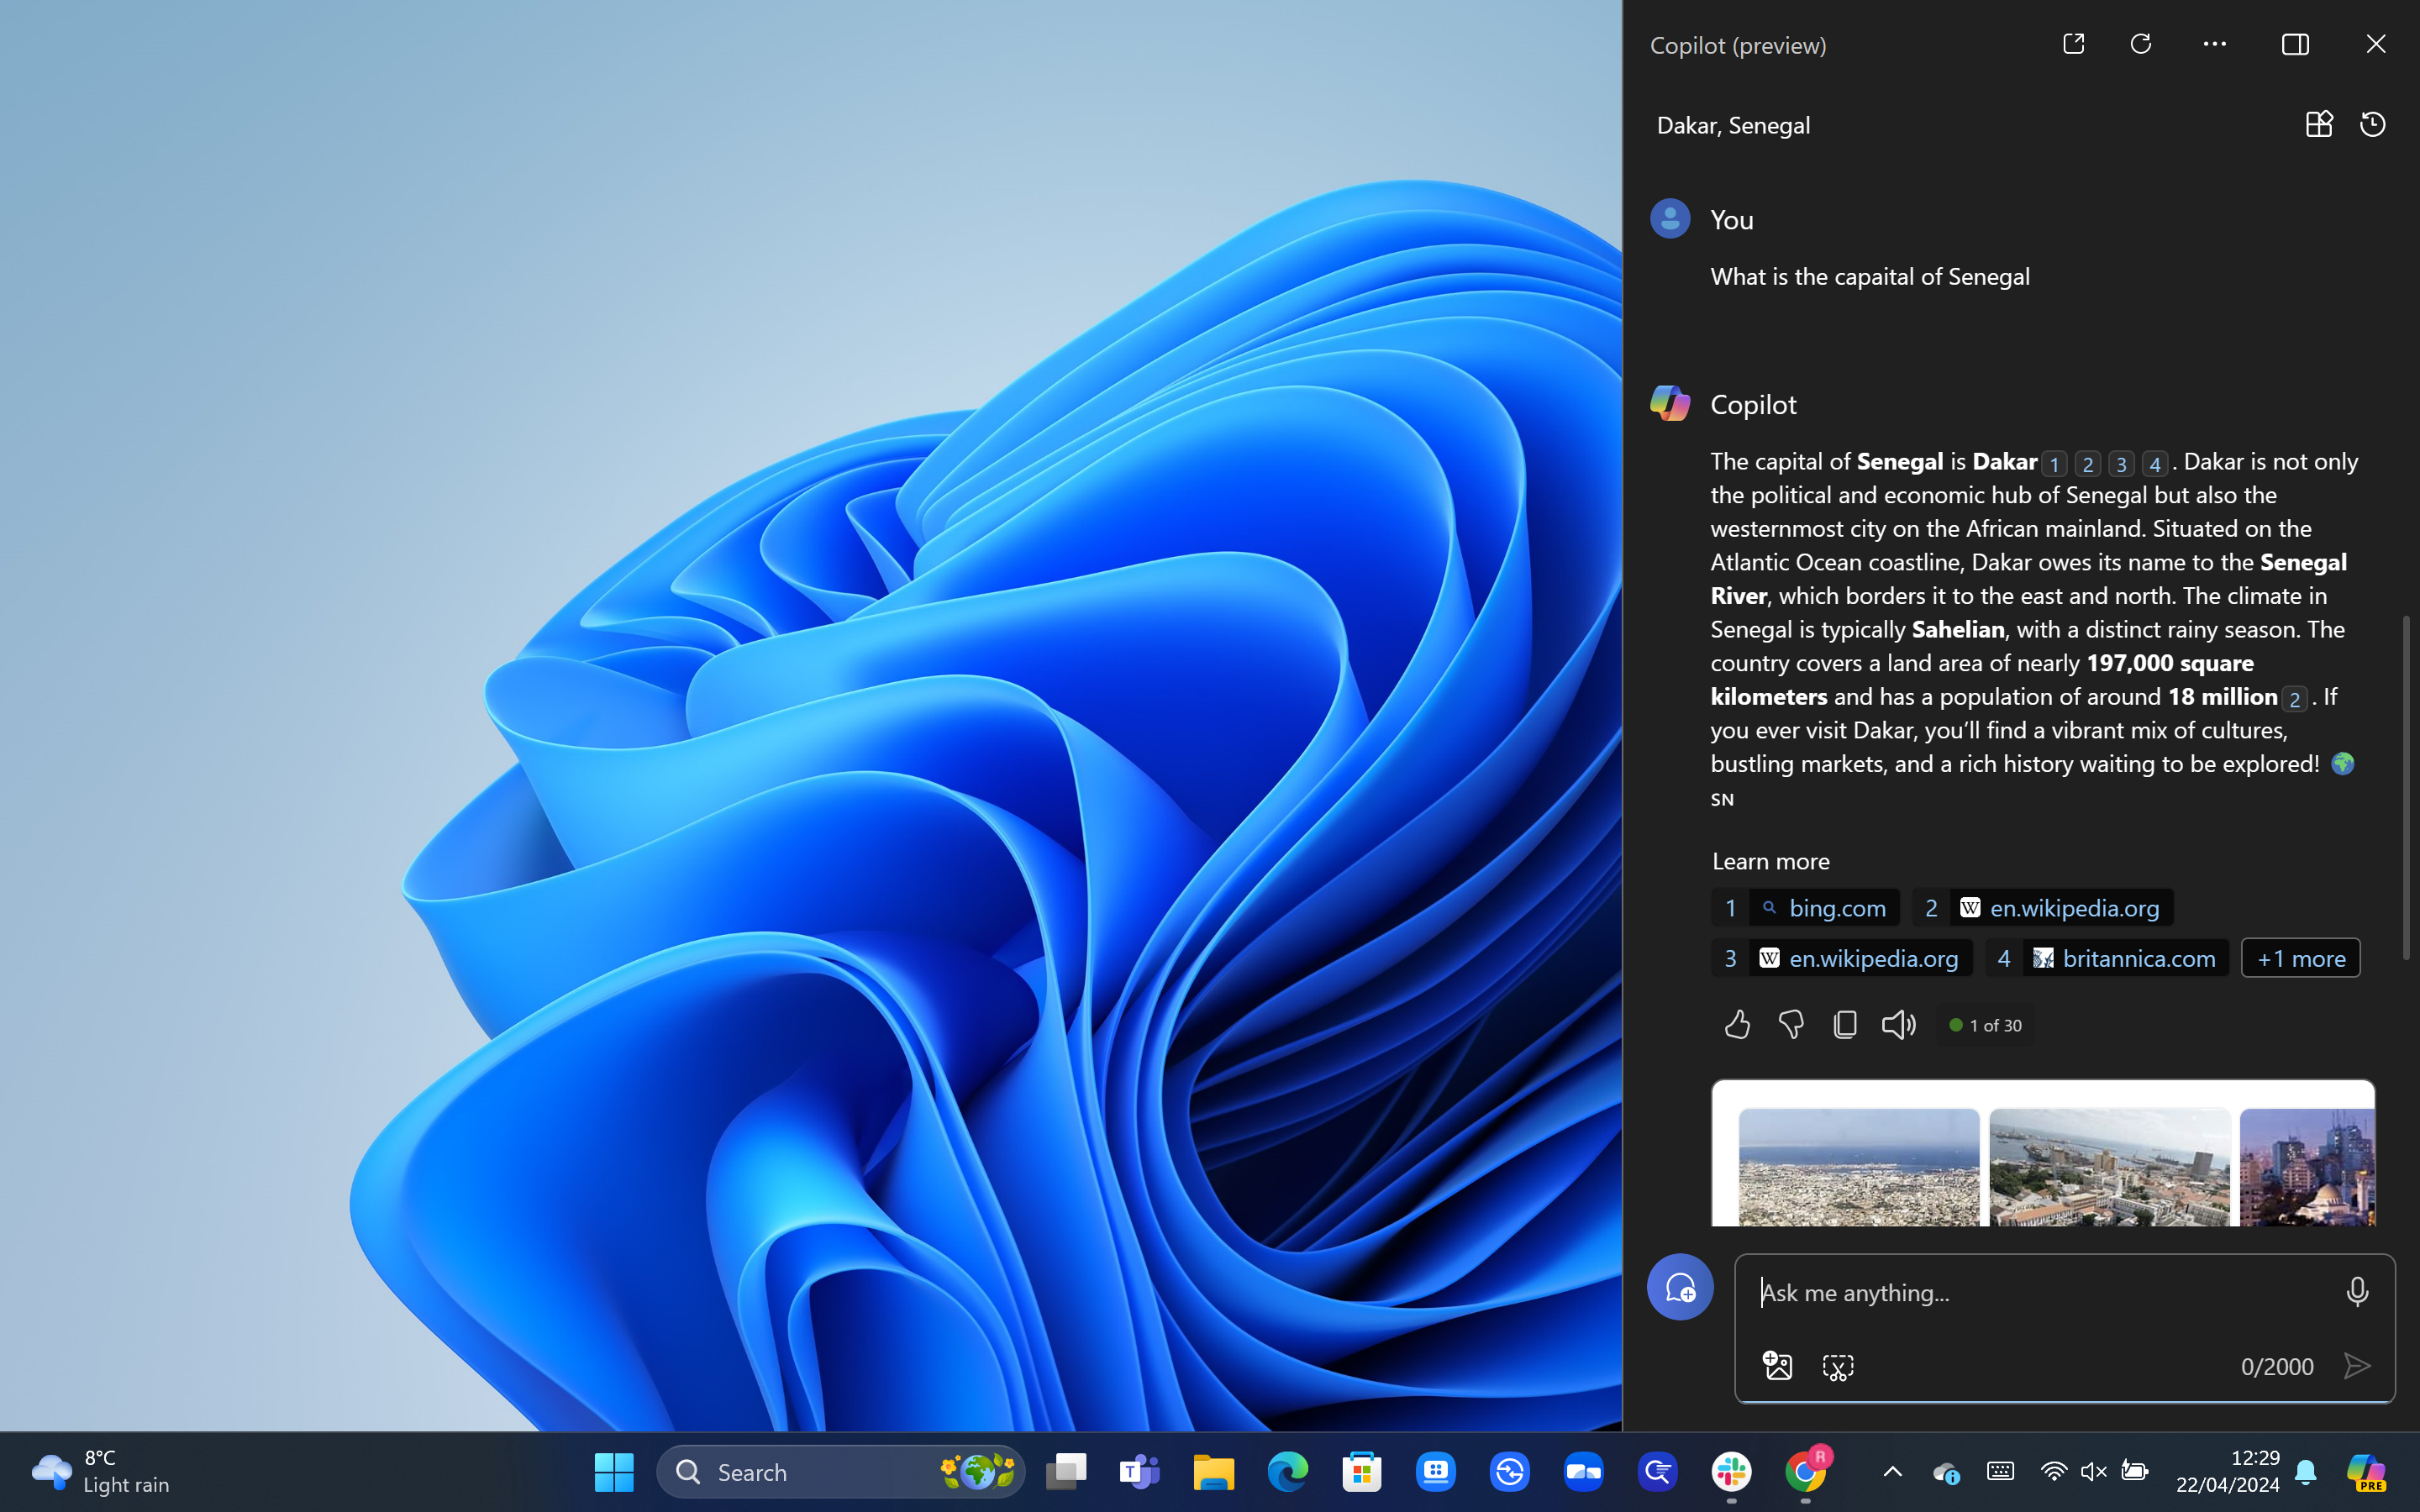
Task: Open source 2 en.wikipedia.org link
Action: pyautogui.click(x=2042, y=907)
